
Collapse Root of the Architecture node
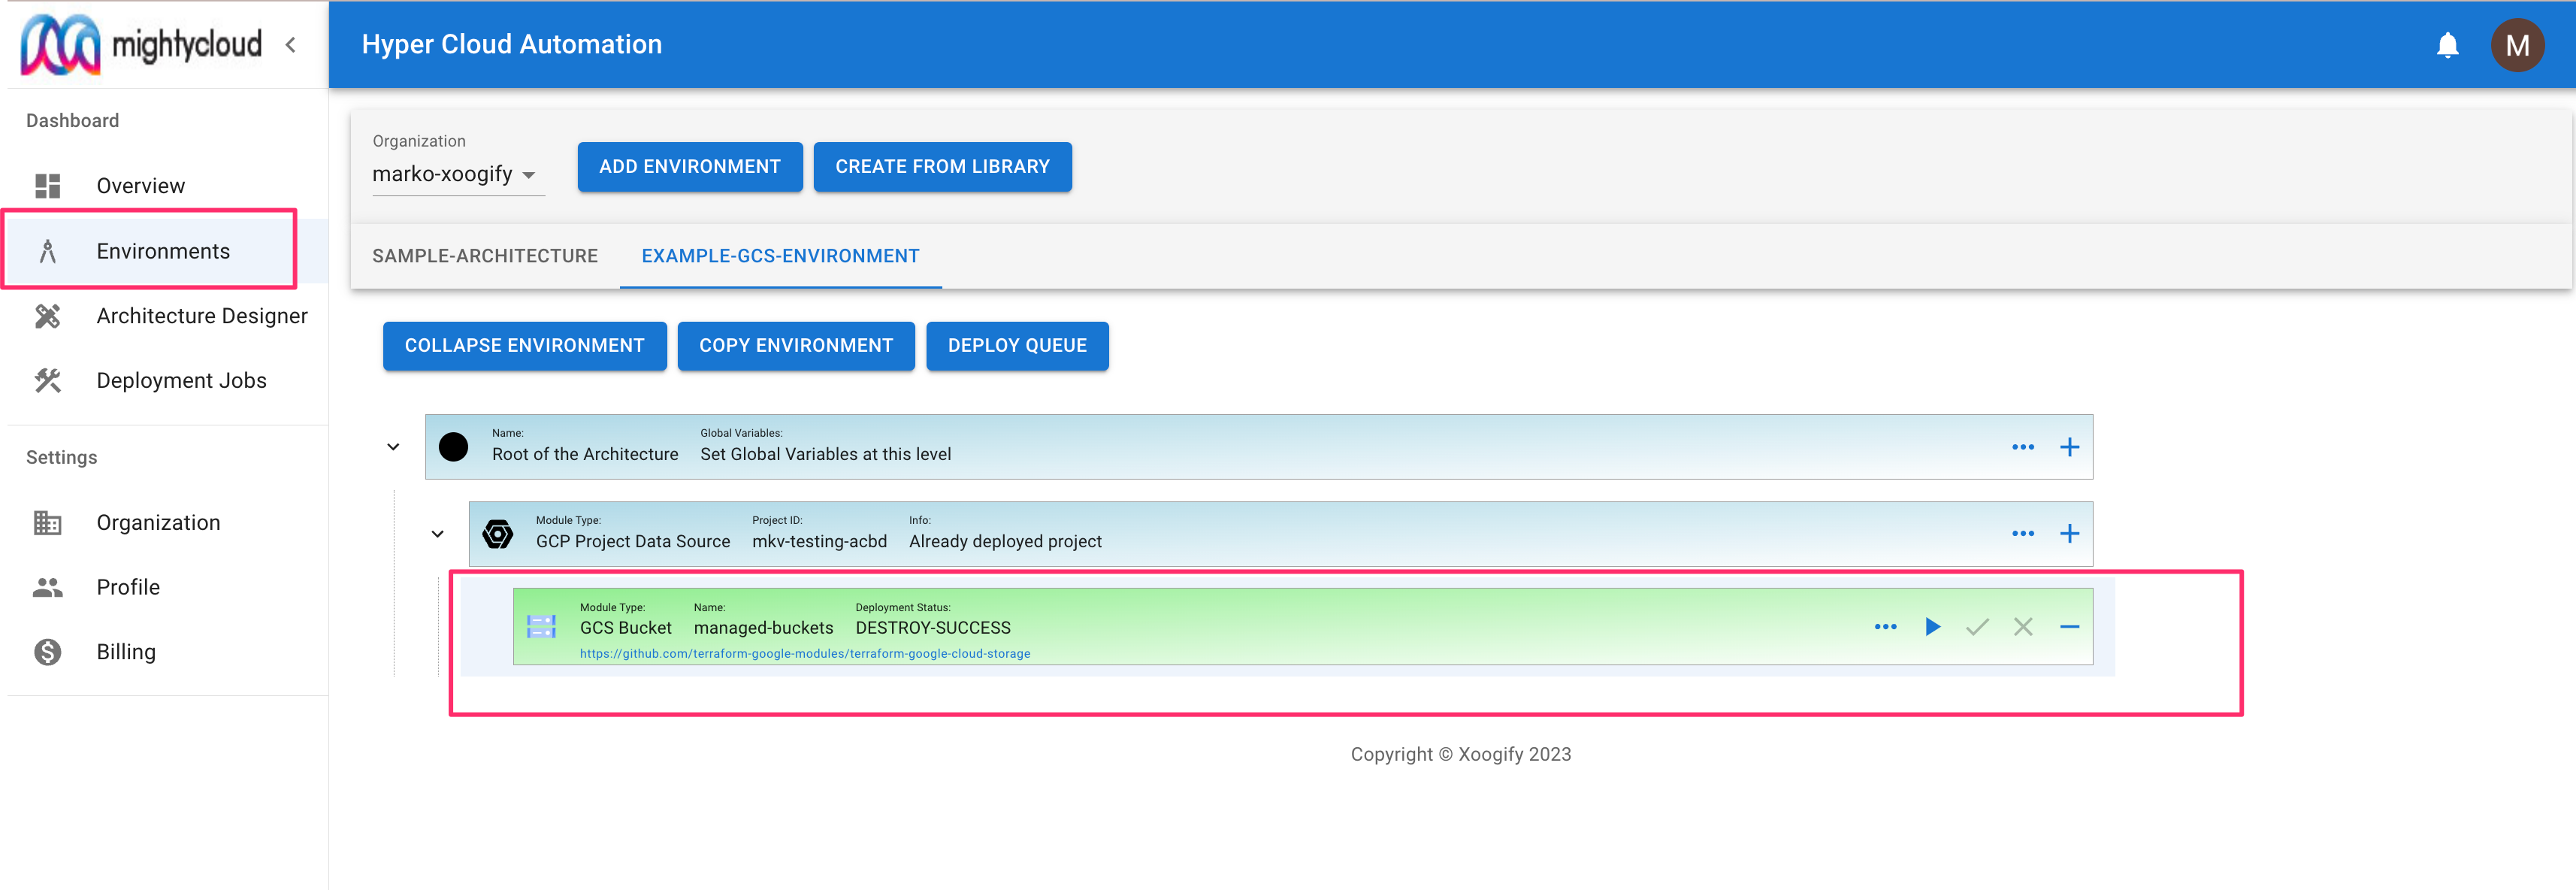[393, 447]
